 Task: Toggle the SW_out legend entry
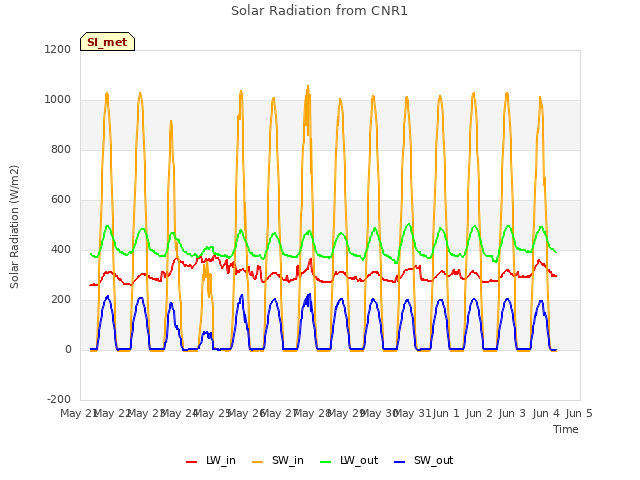424,461
